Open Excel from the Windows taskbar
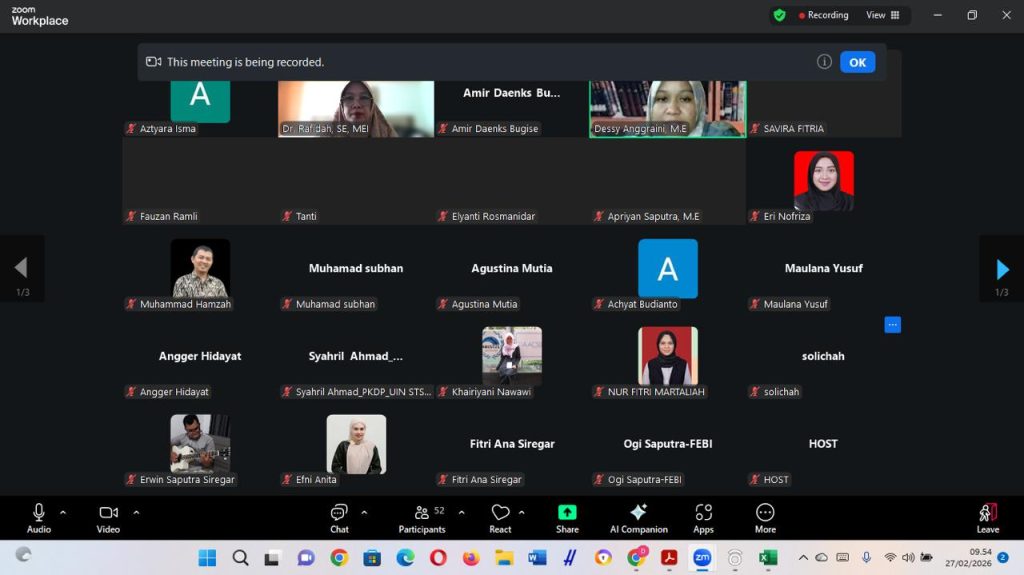The image size is (1024, 575). point(767,557)
